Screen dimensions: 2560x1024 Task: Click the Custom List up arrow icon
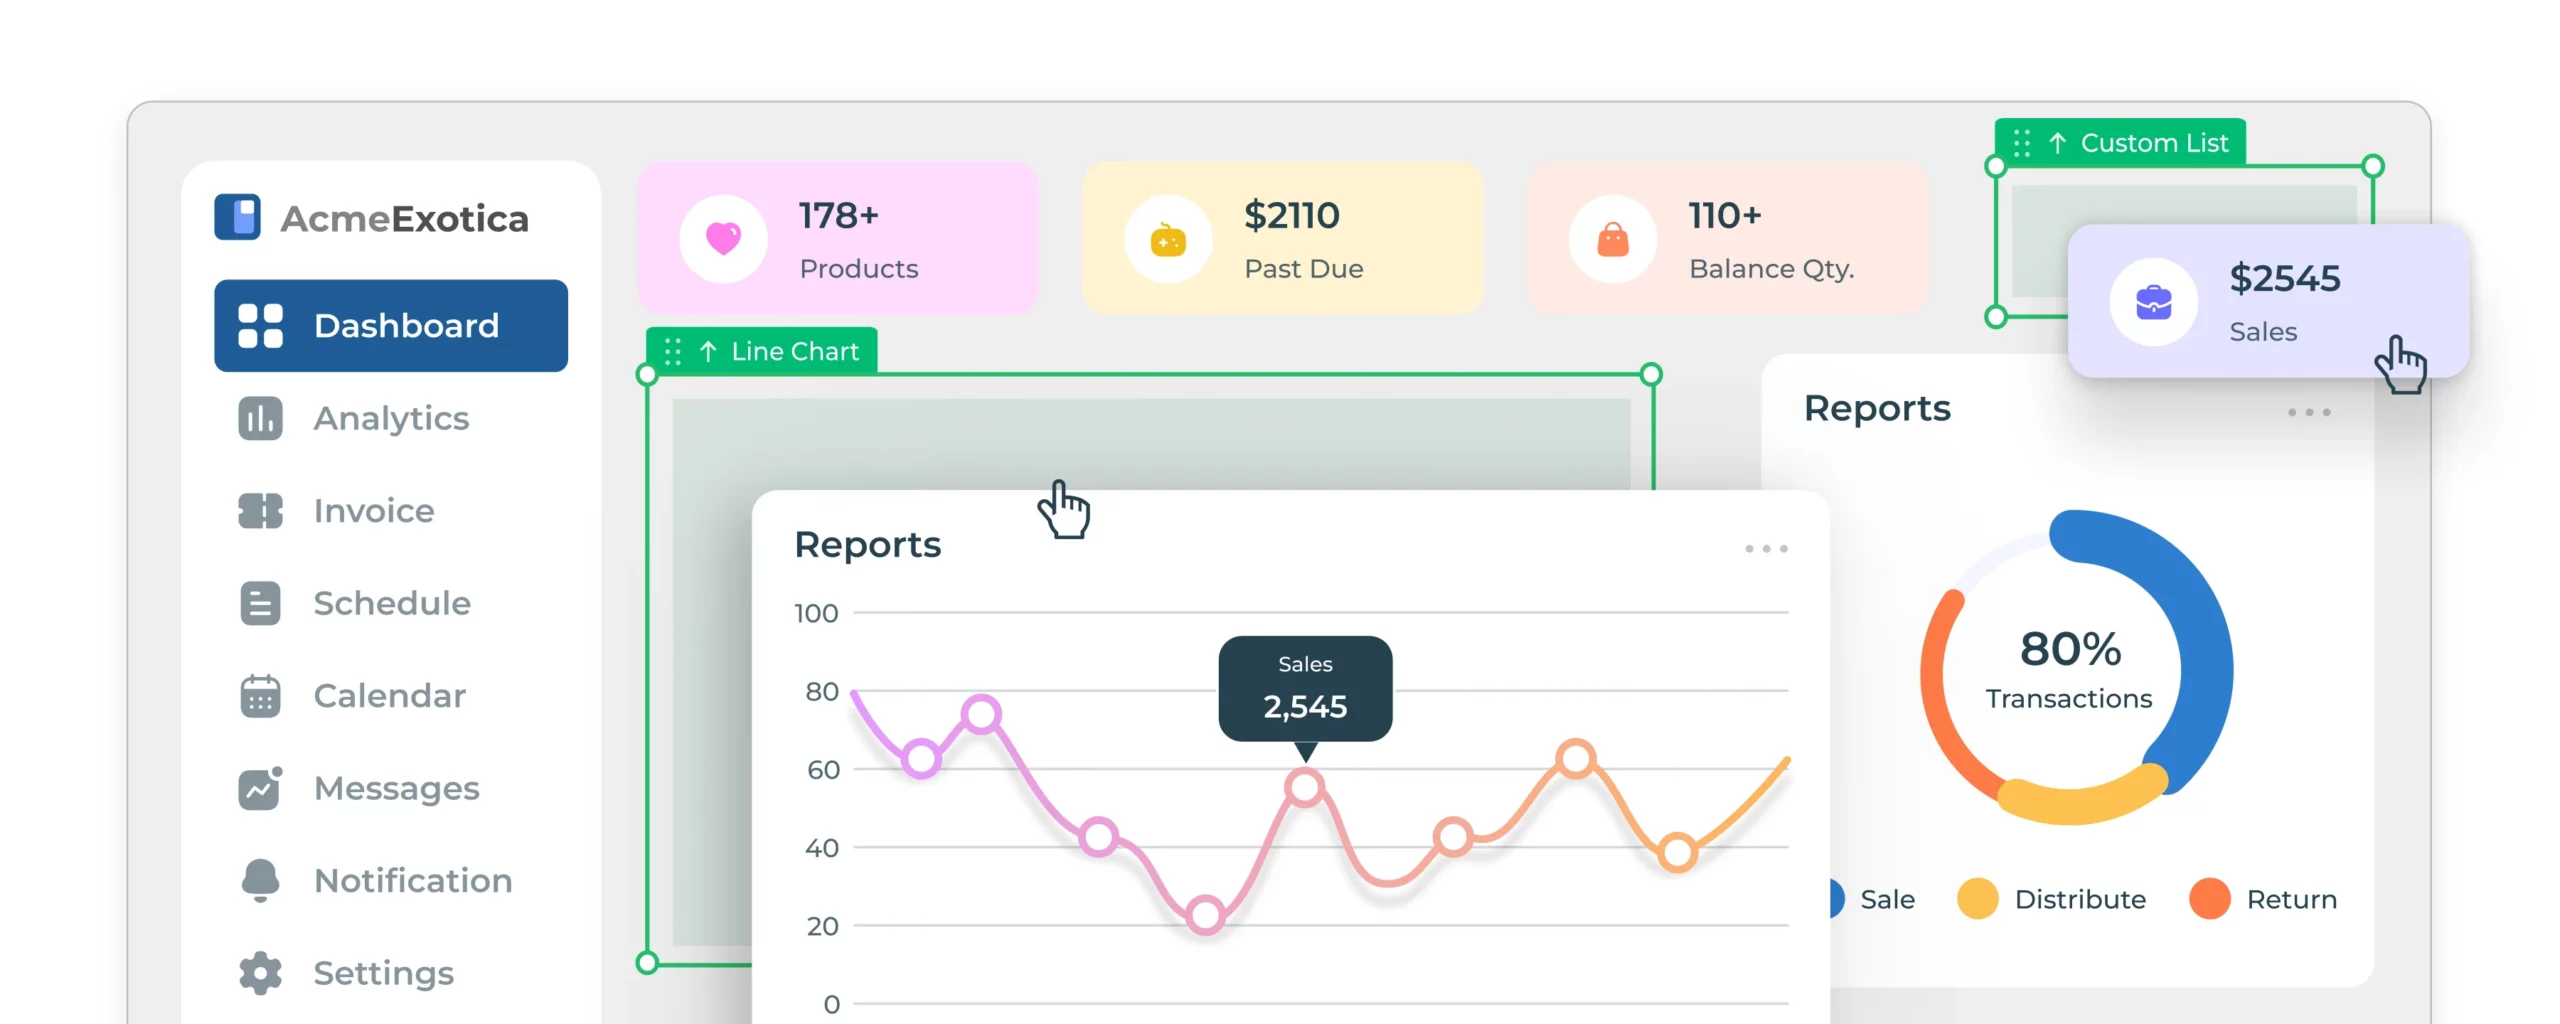point(2057,143)
